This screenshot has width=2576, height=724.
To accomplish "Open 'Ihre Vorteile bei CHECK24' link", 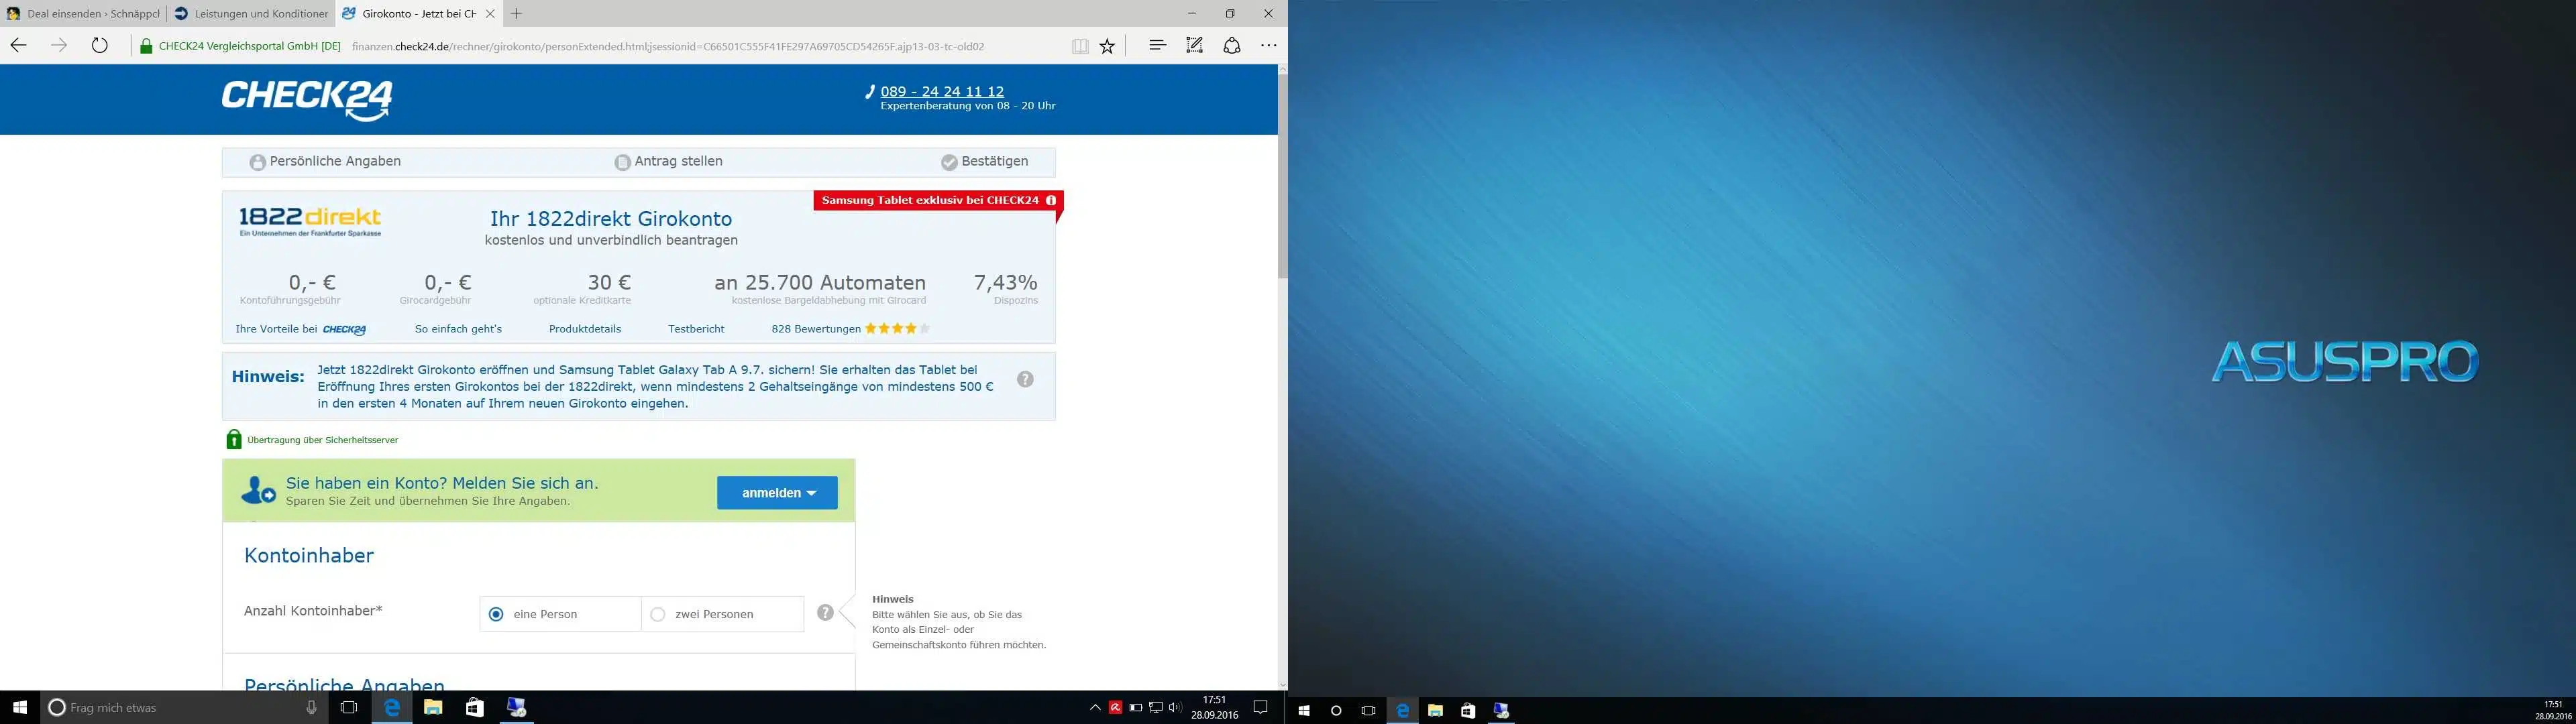I will [301, 329].
